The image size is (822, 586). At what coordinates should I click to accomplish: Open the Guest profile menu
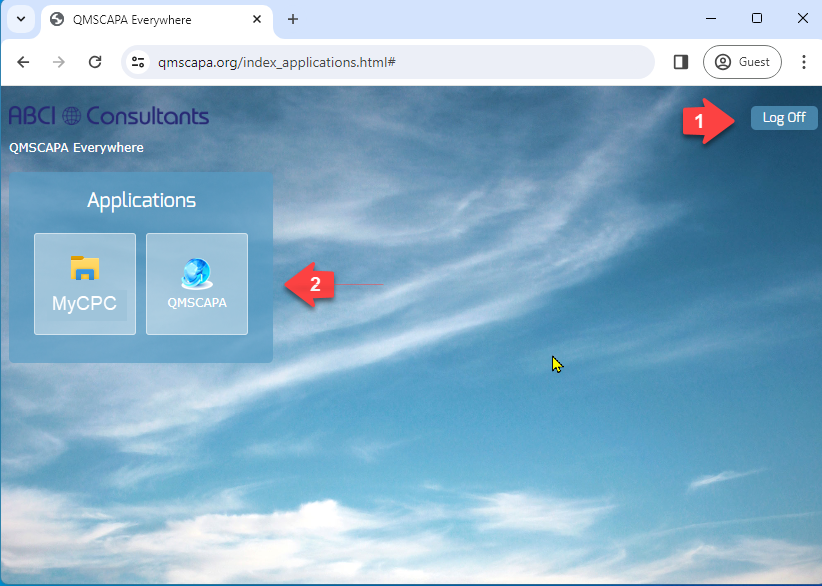coord(742,62)
